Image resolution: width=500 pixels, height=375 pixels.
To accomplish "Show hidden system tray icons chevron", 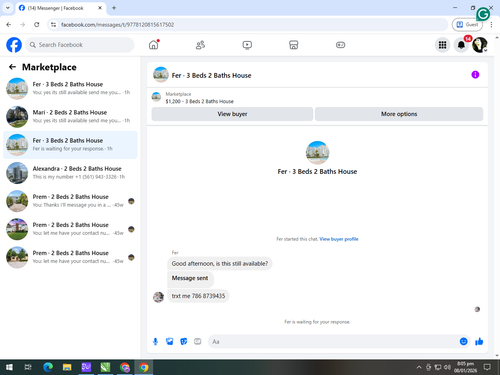I will [419, 367].
